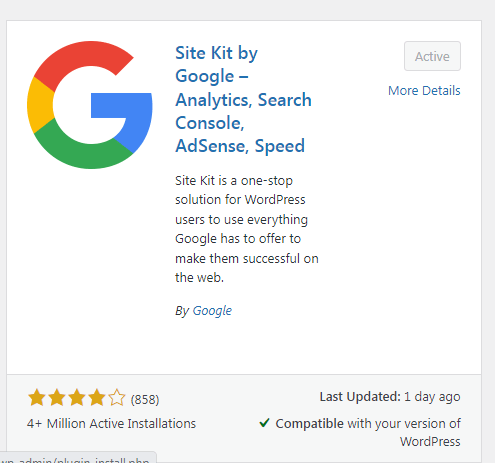
Task: Click the (858) ratings count
Action: (x=145, y=399)
